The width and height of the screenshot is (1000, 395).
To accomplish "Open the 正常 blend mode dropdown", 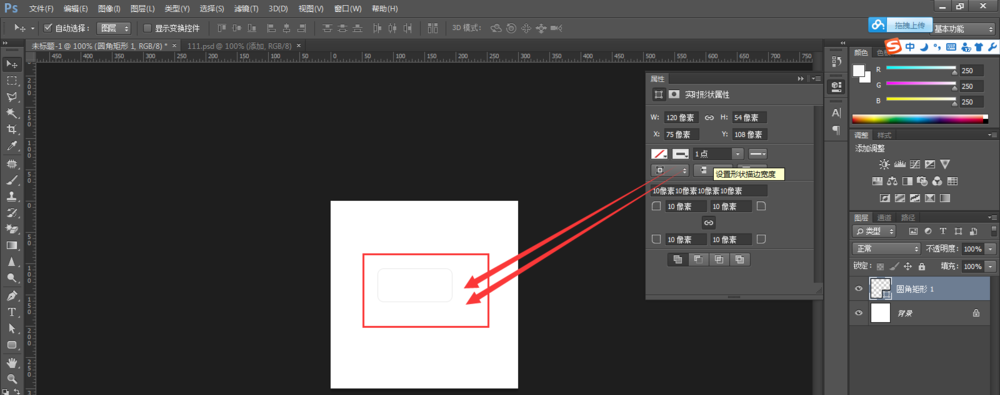I will point(887,249).
